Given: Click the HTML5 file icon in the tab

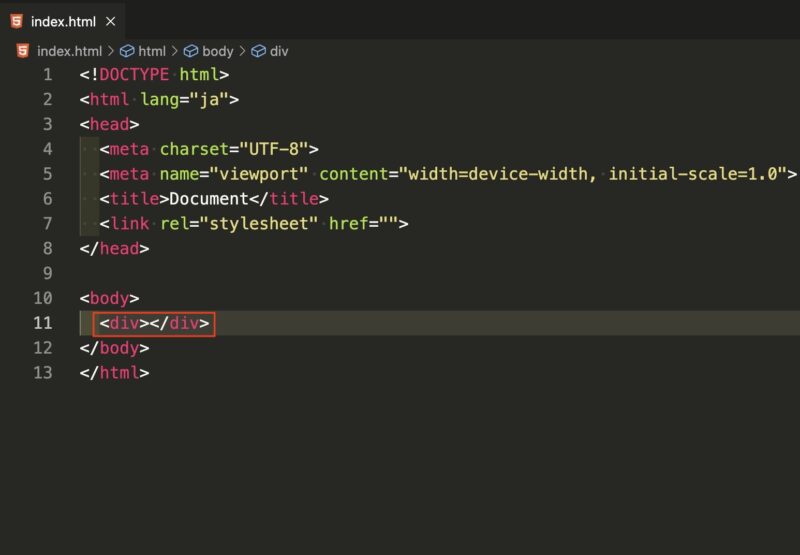Looking at the screenshot, I should (17, 21).
